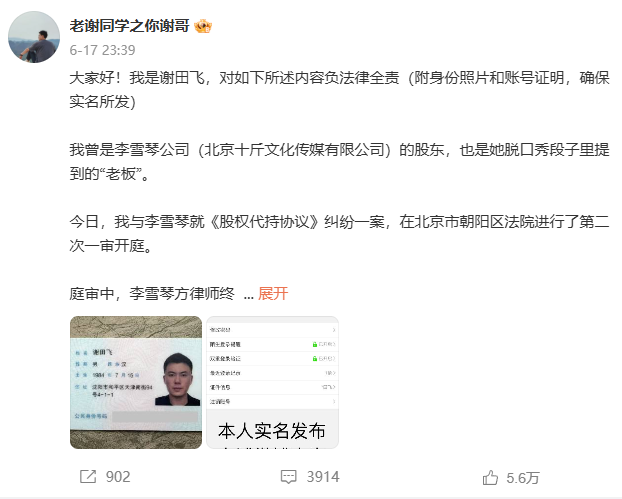Click the crown VIP badge beside username
The width and height of the screenshot is (622, 499).
coord(203,26)
